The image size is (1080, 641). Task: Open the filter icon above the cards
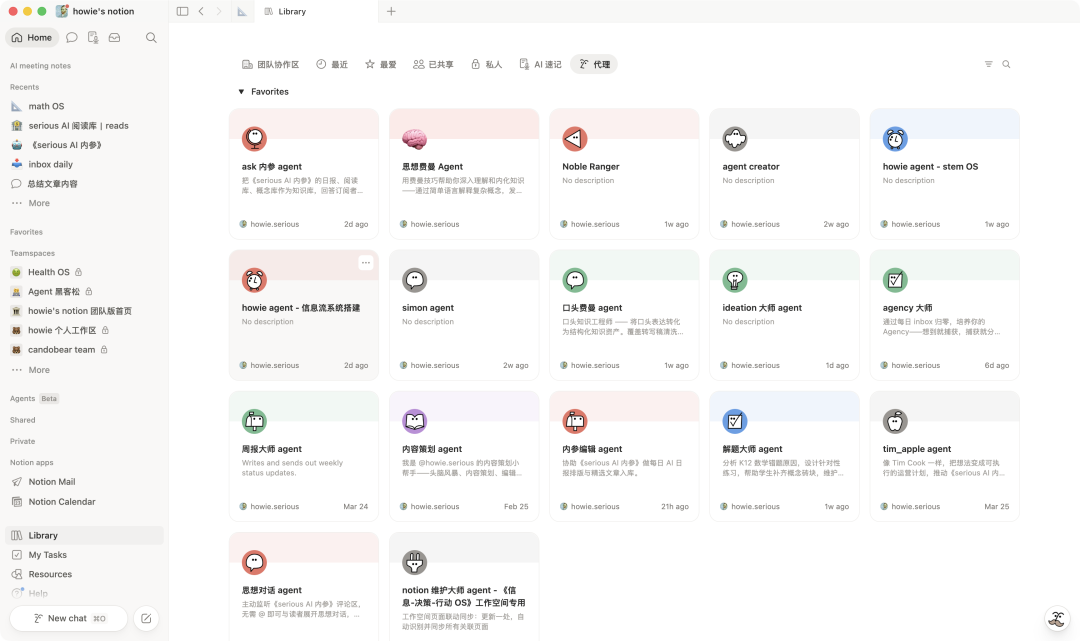[x=988, y=64]
